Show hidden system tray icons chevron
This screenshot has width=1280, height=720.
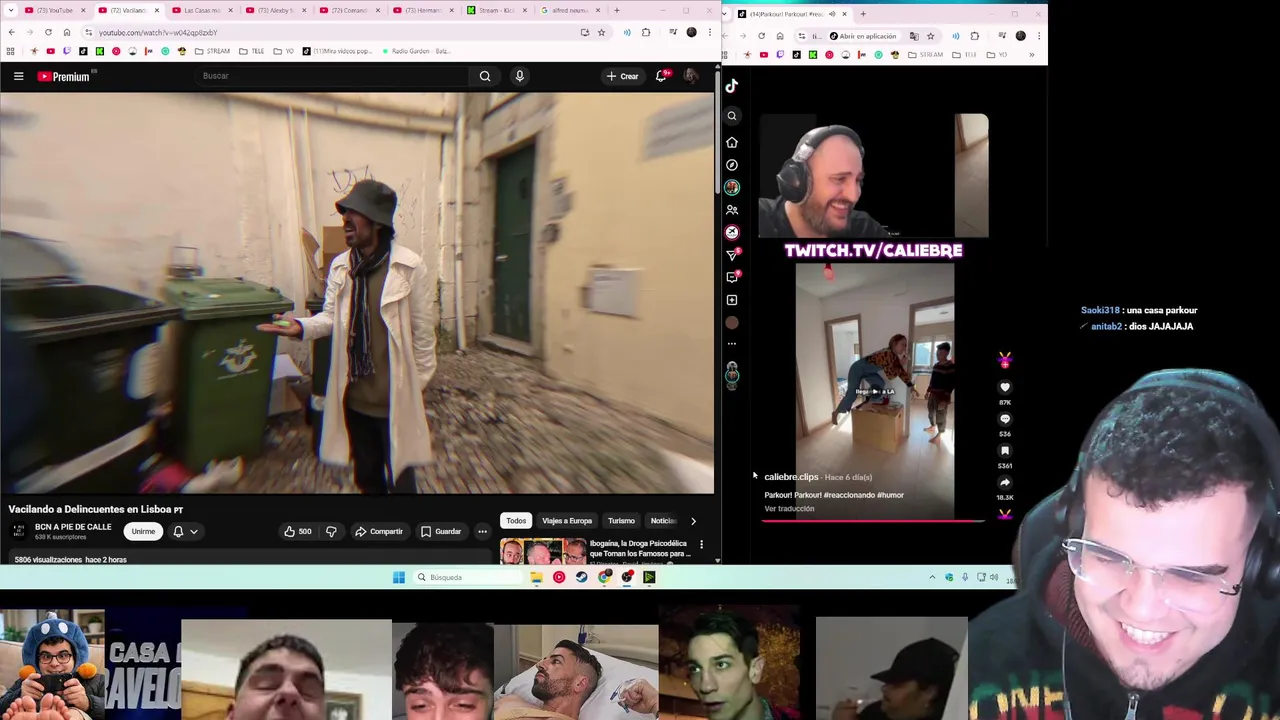point(932,577)
